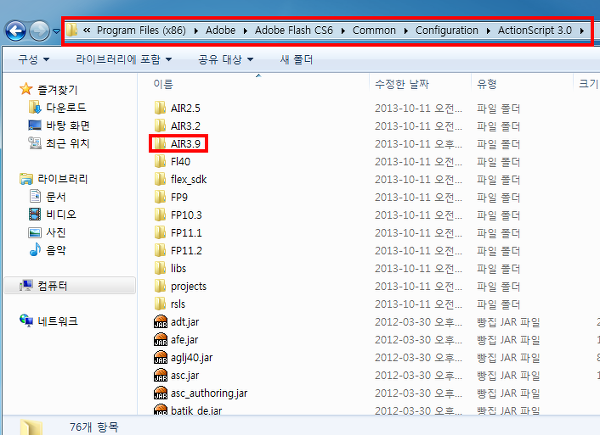Open the Configuration breadcrumb folder
This screenshot has height=435, width=600.
pyautogui.click(x=447, y=30)
